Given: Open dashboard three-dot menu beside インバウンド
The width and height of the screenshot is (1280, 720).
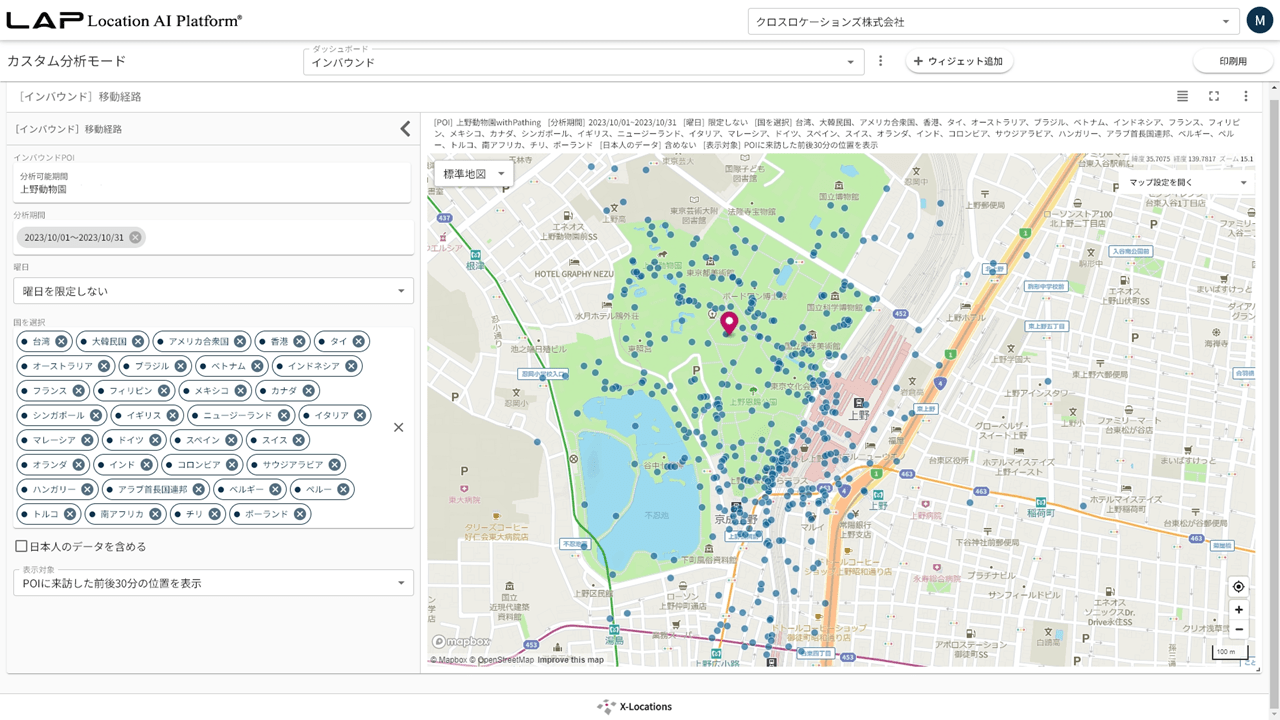Looking at the screenshot, I should [880, 61].
